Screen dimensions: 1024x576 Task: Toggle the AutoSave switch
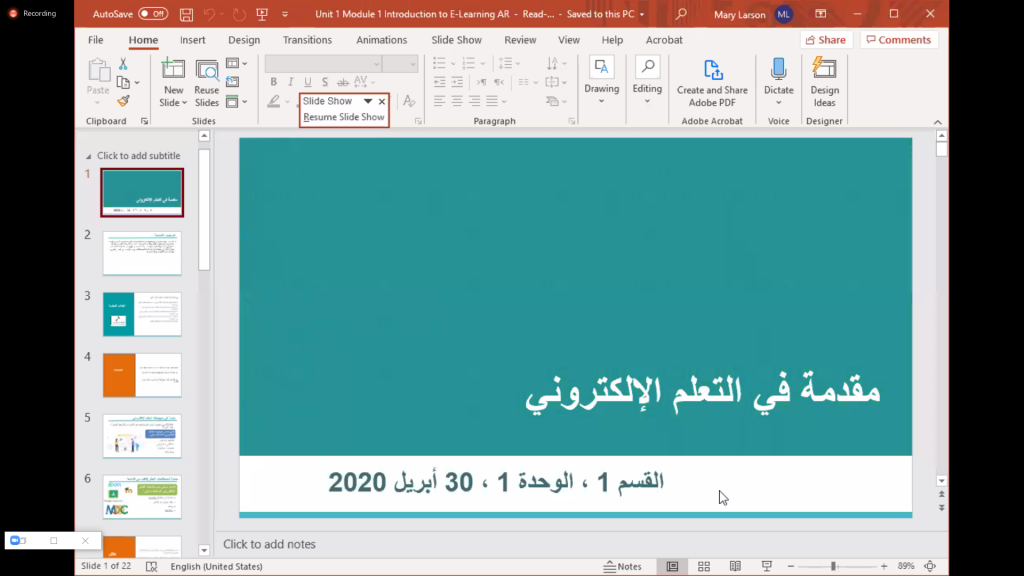tap(153, 15)
